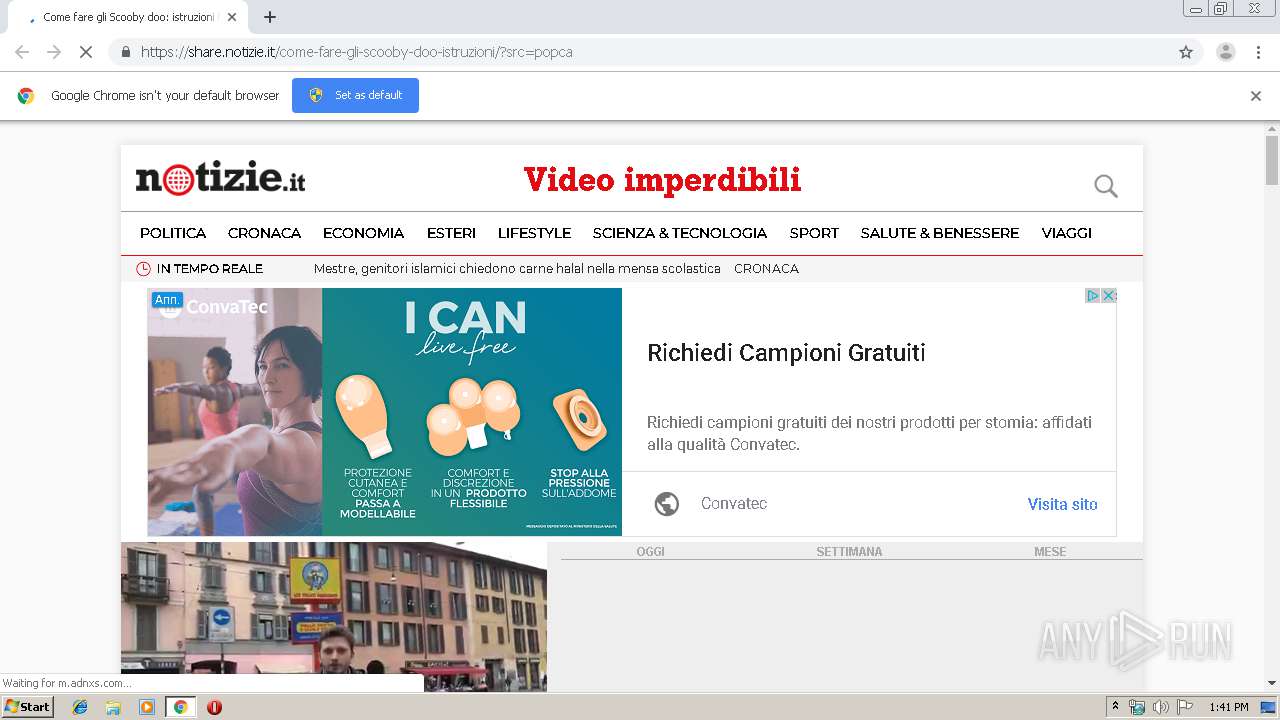The image size is (1280, 720).
Task: Open CRONACA tag beside ticker headline
Action: pos(766,269)
